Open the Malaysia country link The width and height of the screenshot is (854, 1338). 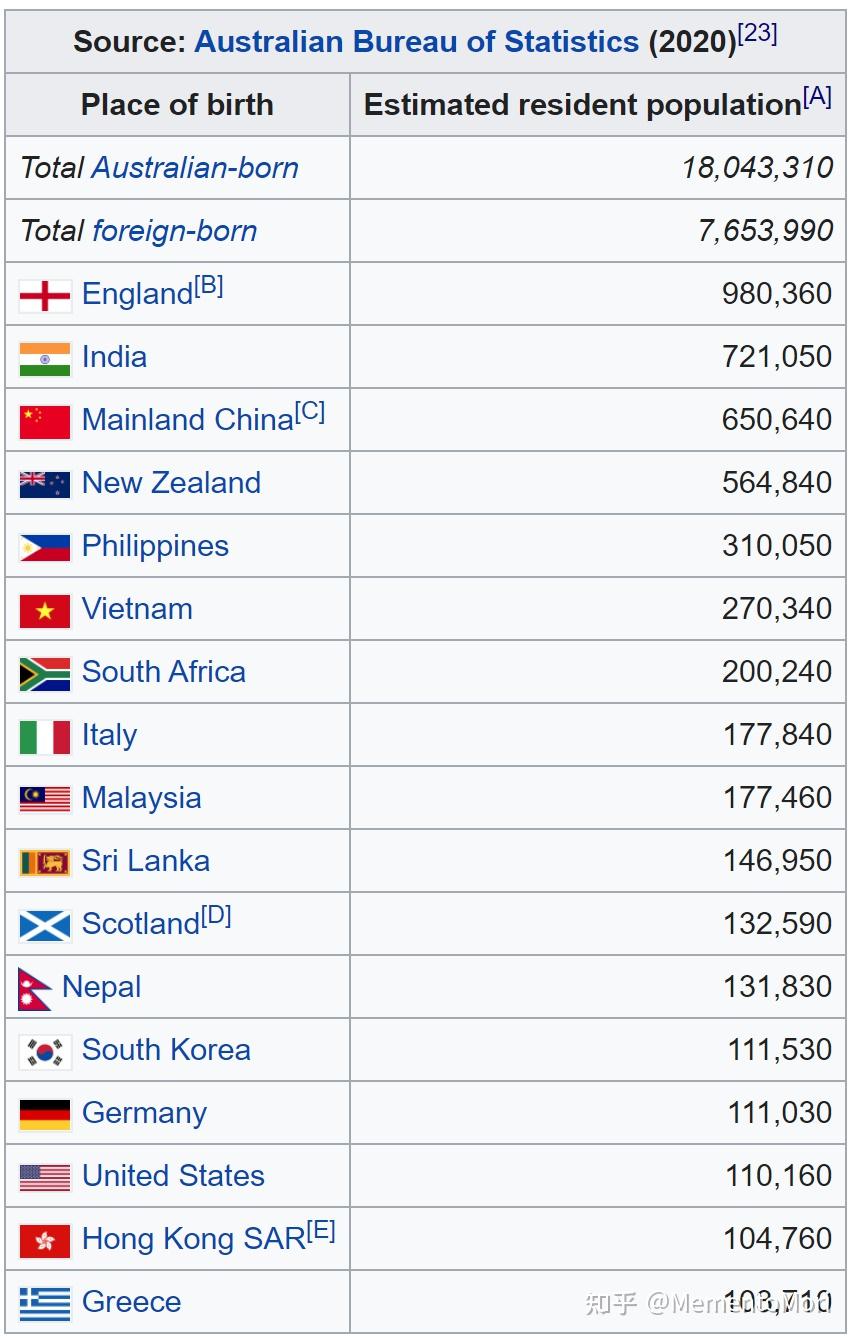point(141,798)
